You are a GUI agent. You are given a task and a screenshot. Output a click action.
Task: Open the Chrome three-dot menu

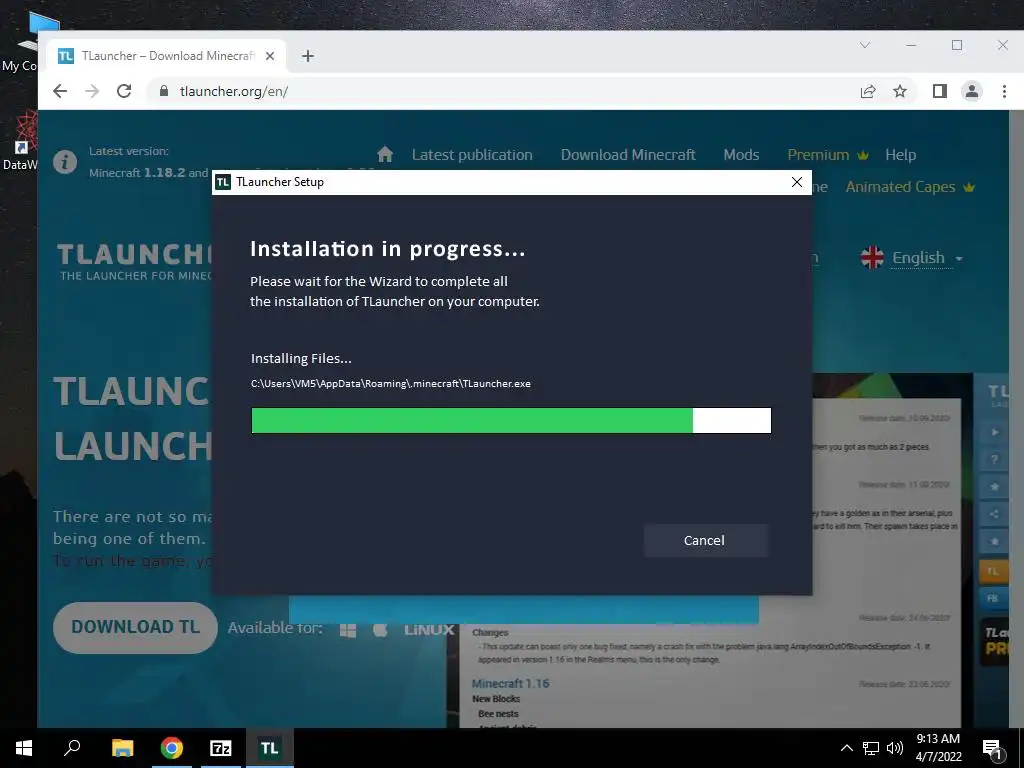click(1004, 91)
